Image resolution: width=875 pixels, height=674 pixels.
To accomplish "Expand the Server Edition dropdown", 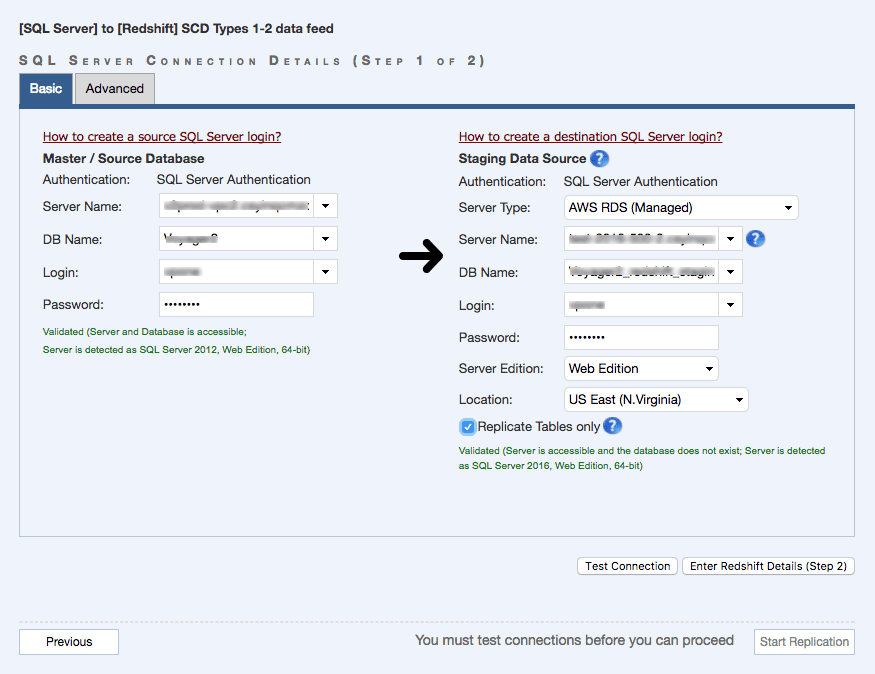I will [641, 368].
